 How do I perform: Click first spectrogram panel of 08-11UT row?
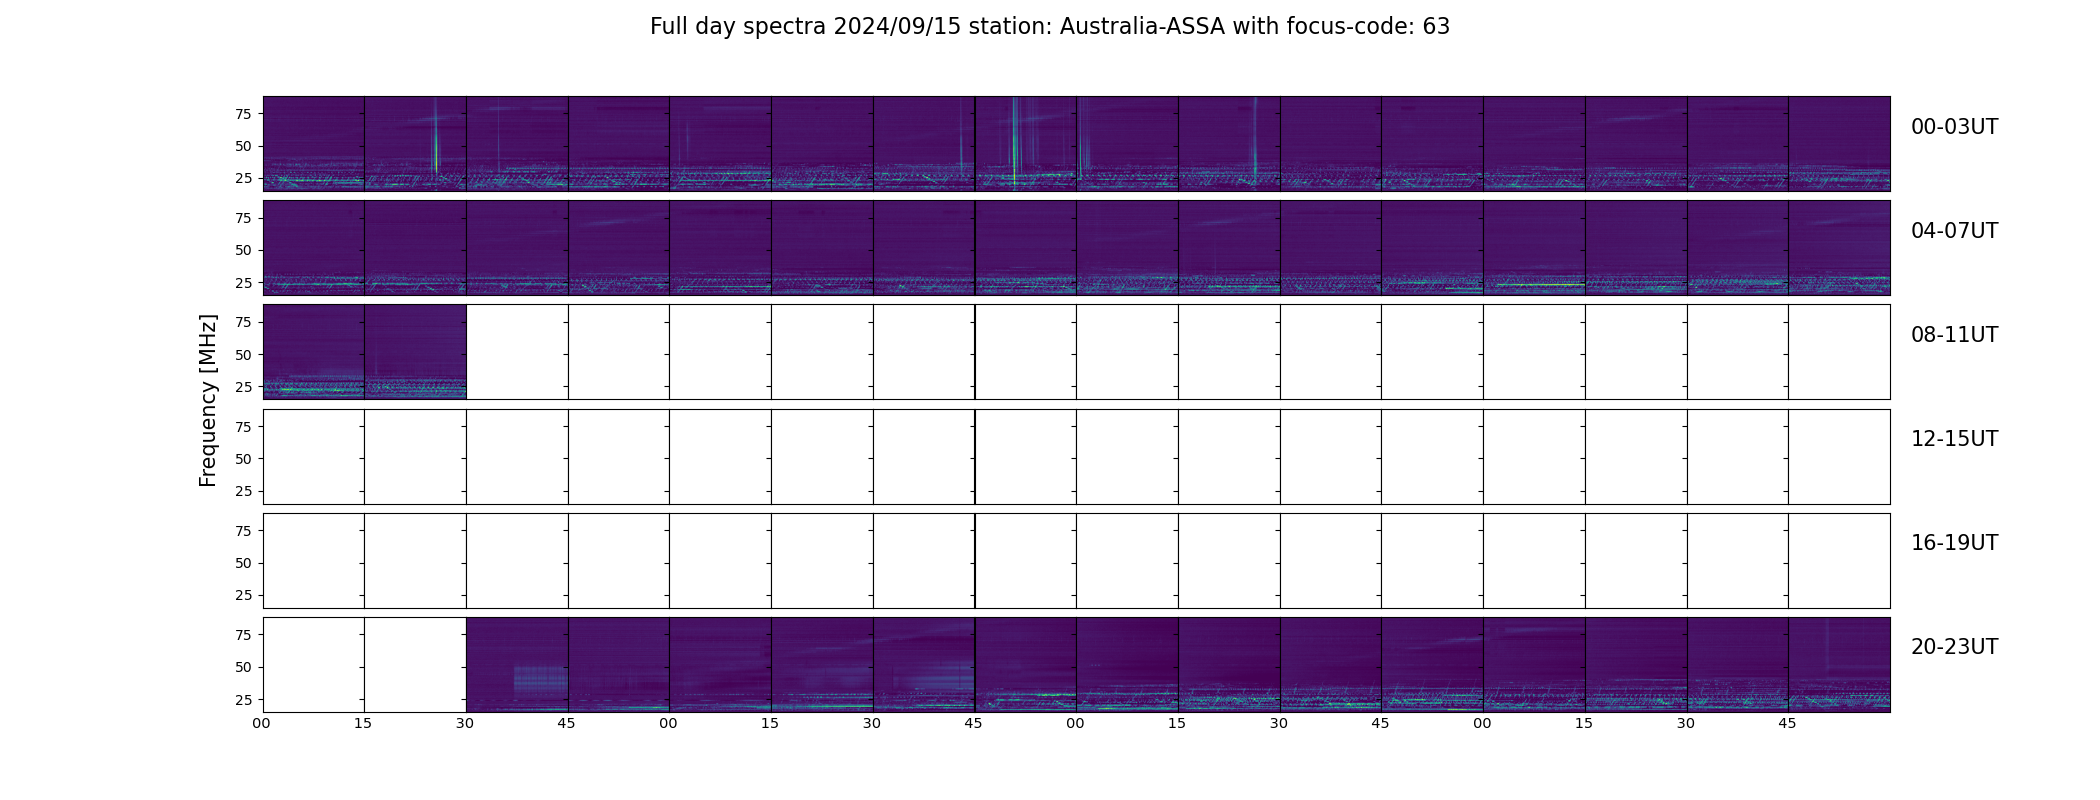tap(314, 352)
